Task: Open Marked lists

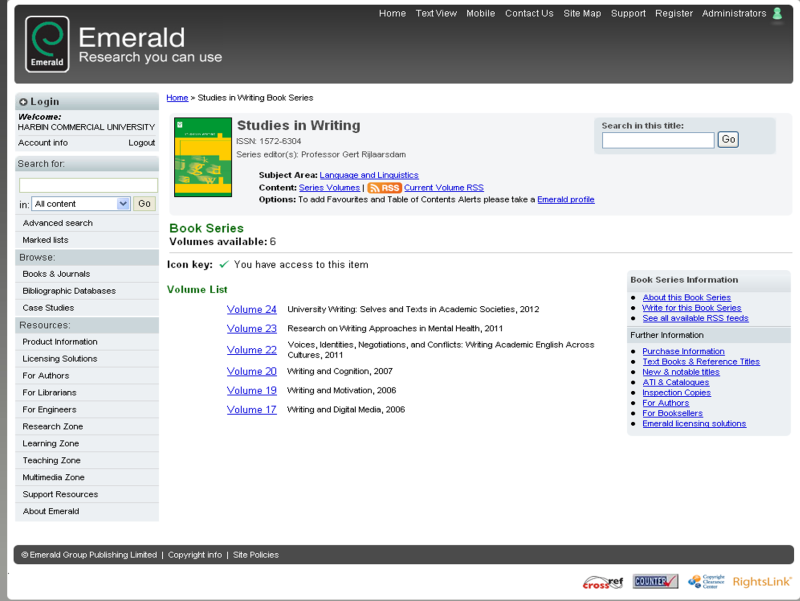Action: point(45,240)
